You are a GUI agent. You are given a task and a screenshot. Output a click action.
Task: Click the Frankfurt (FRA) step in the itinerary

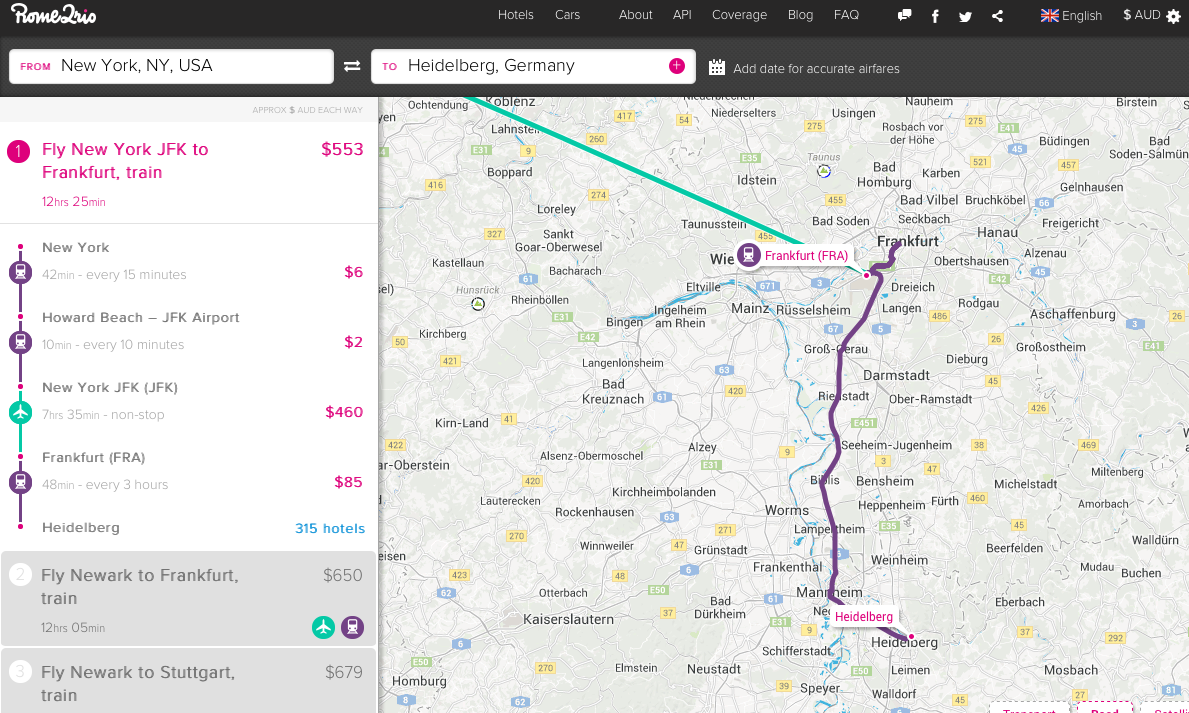click(x=93, y=457)
